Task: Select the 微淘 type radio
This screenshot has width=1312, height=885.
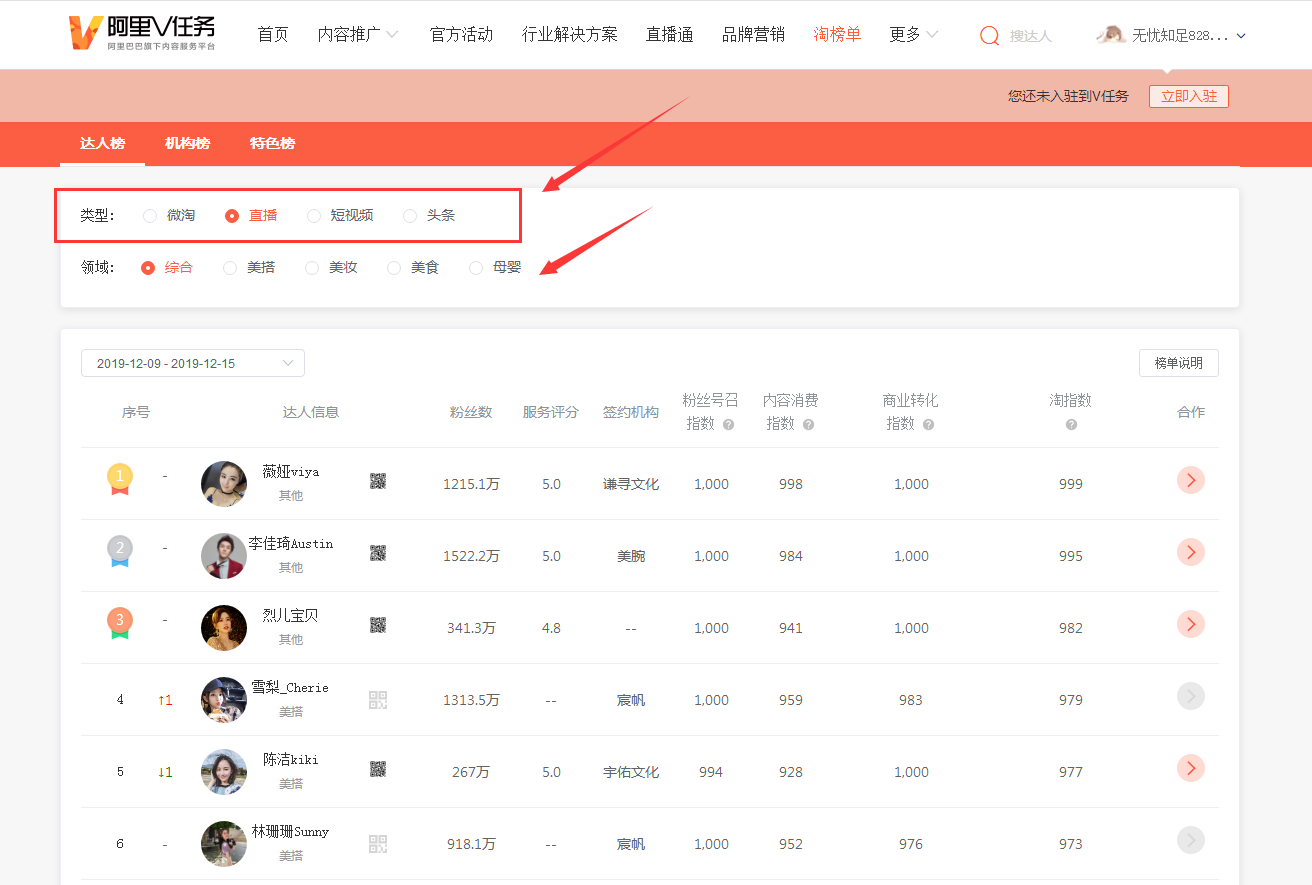Action: (x=150, y=215)
